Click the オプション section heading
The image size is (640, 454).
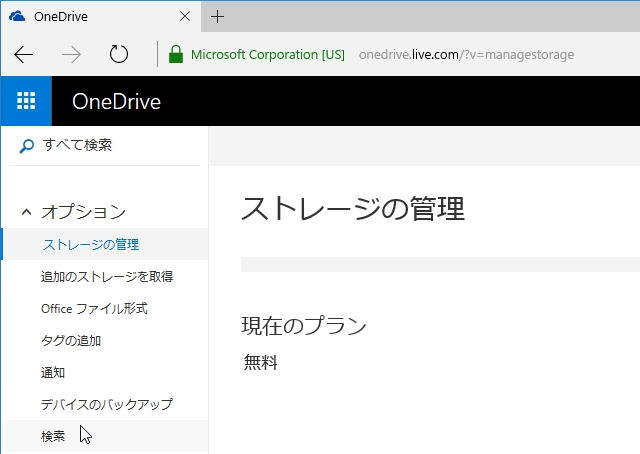[x=83, y=211]
